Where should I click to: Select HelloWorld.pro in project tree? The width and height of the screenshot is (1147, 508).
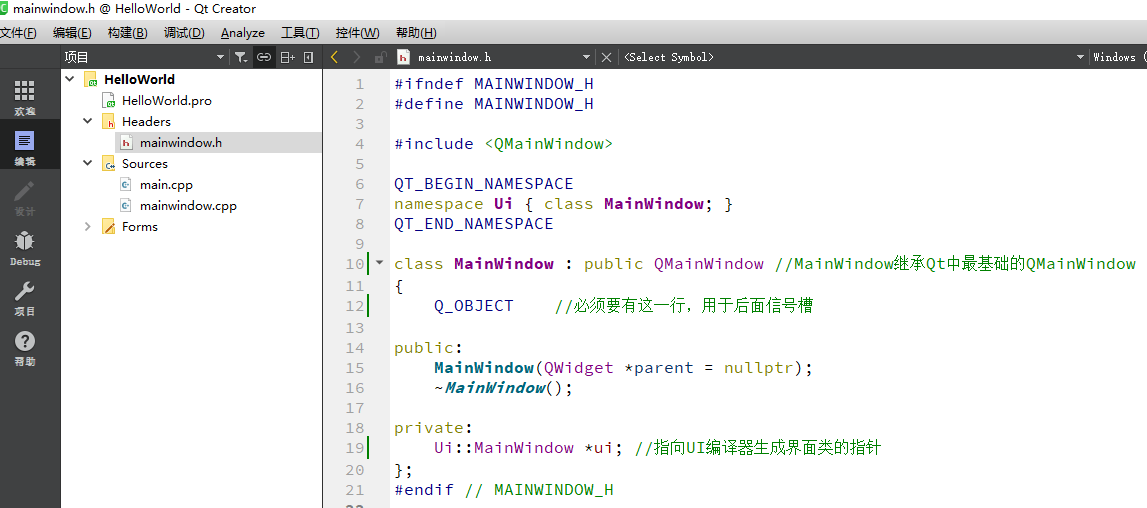click(x=167, y=101)
